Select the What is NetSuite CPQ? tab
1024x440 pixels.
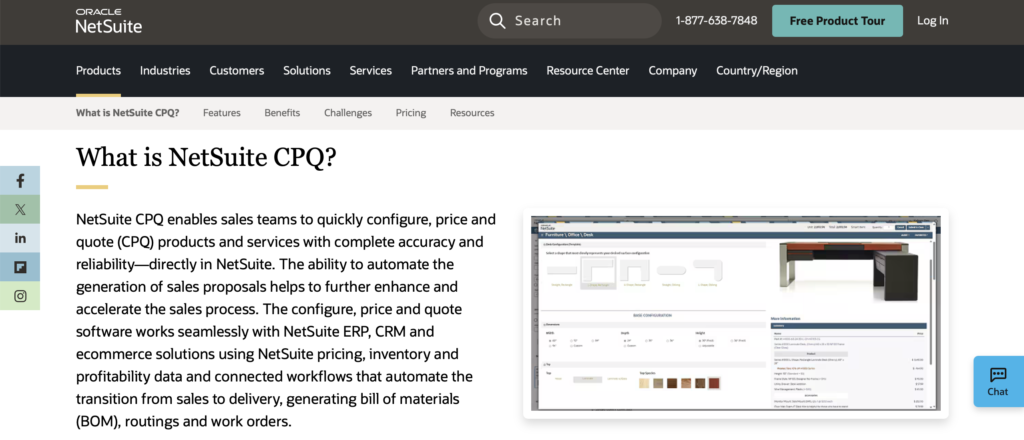(x=127, y=113)
